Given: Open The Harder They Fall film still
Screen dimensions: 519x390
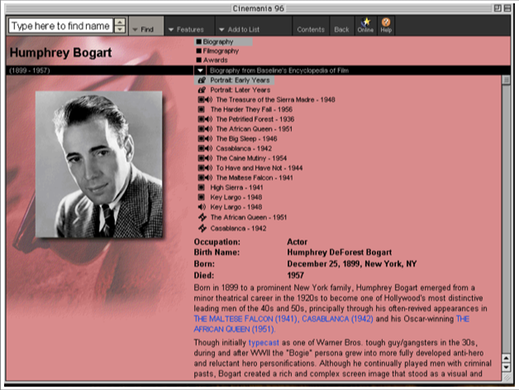Looking at the screenshot, I should [x=201, y=109].
